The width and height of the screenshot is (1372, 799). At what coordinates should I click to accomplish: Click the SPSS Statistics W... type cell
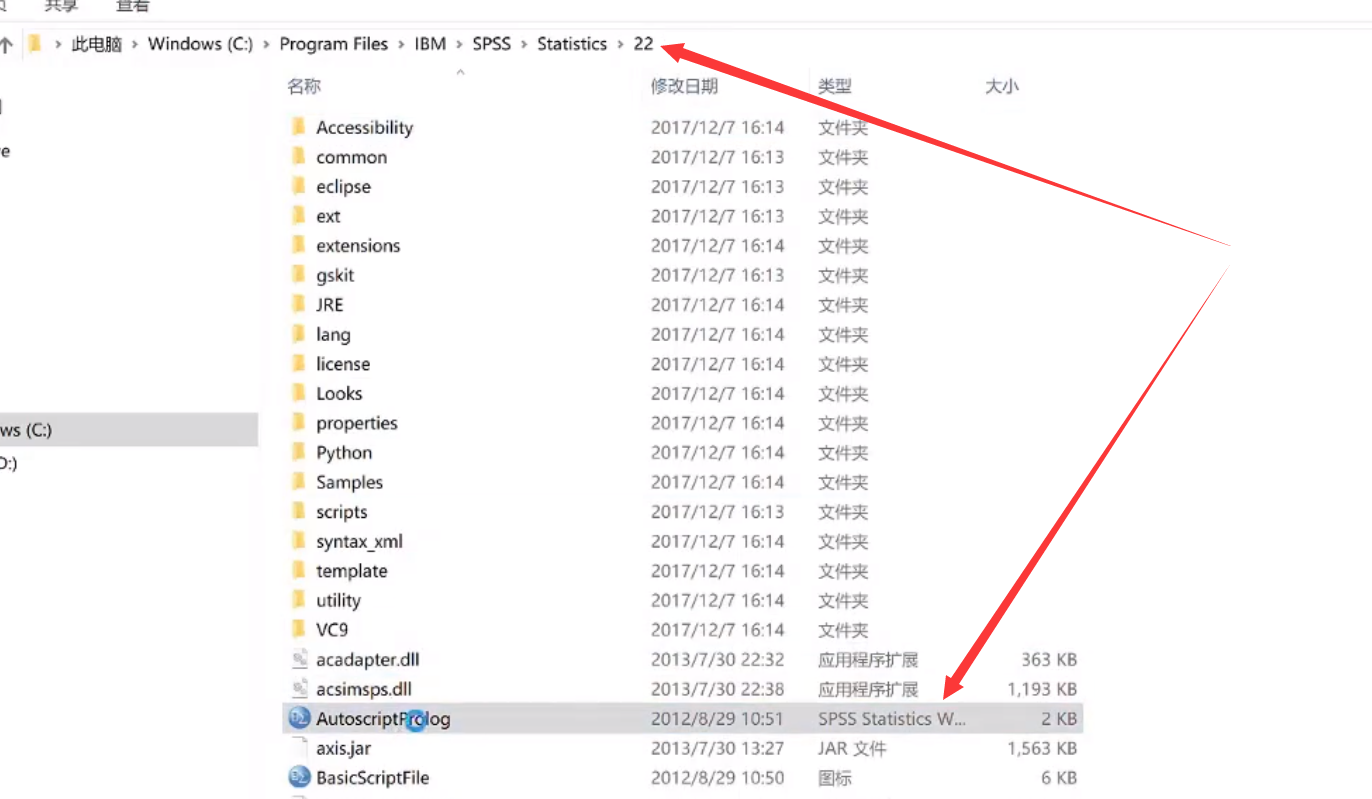click(x=892, y=718)
